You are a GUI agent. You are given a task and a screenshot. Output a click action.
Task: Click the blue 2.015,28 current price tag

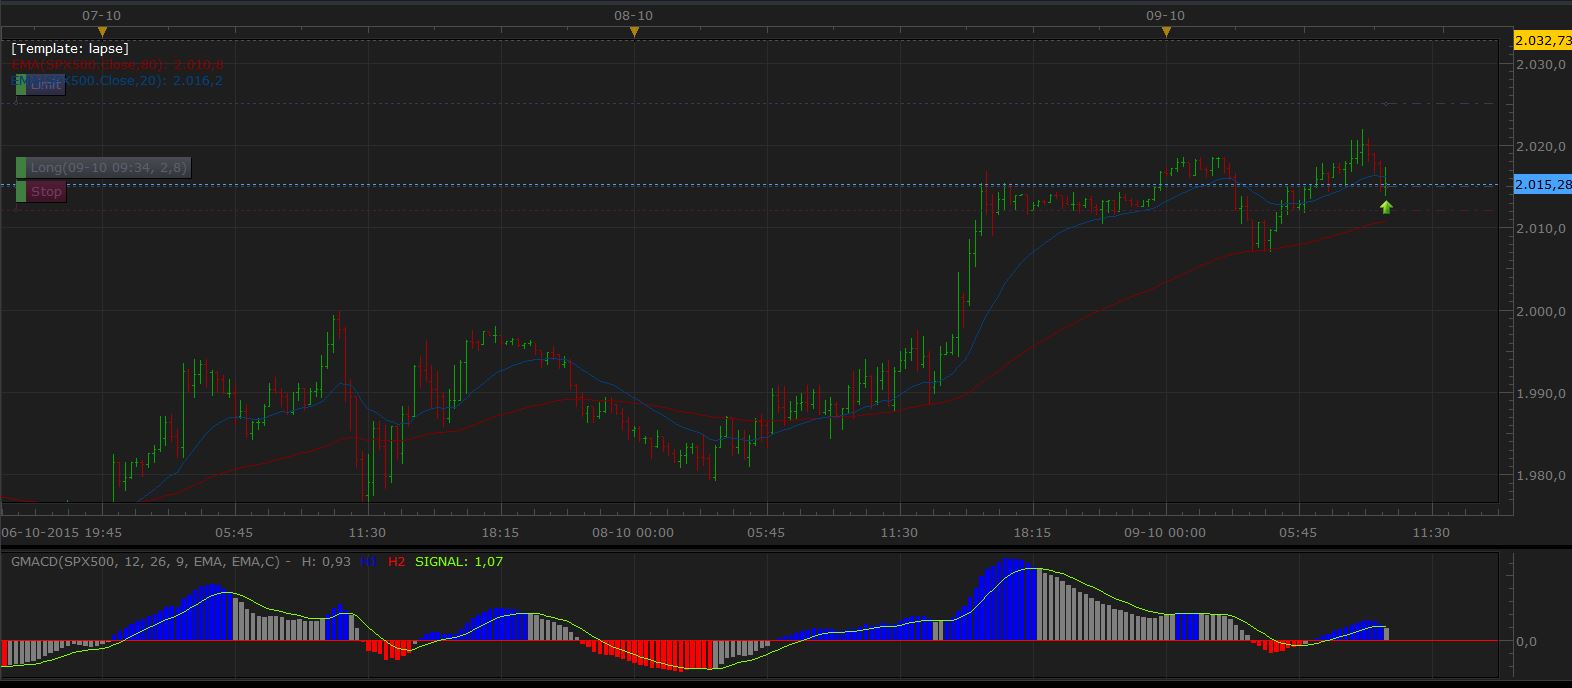pos(1542,185)
